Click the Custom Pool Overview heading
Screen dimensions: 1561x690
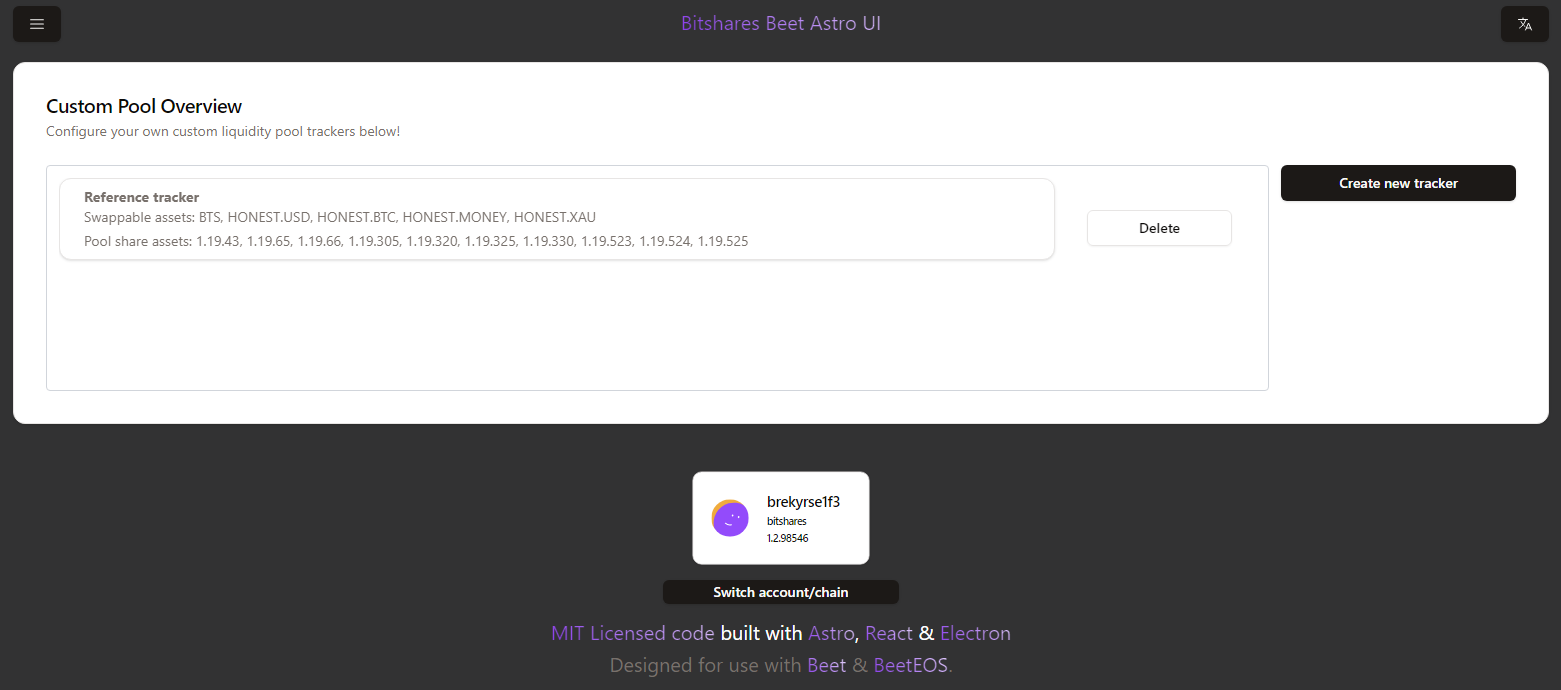pos(144,106)
